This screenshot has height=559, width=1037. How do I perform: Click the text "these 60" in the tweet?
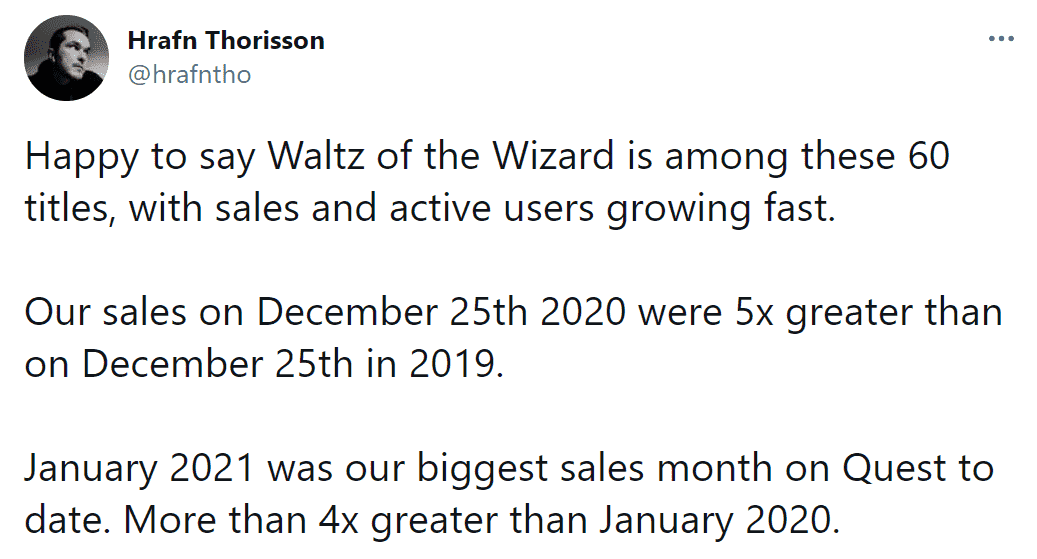pos(876,156)
